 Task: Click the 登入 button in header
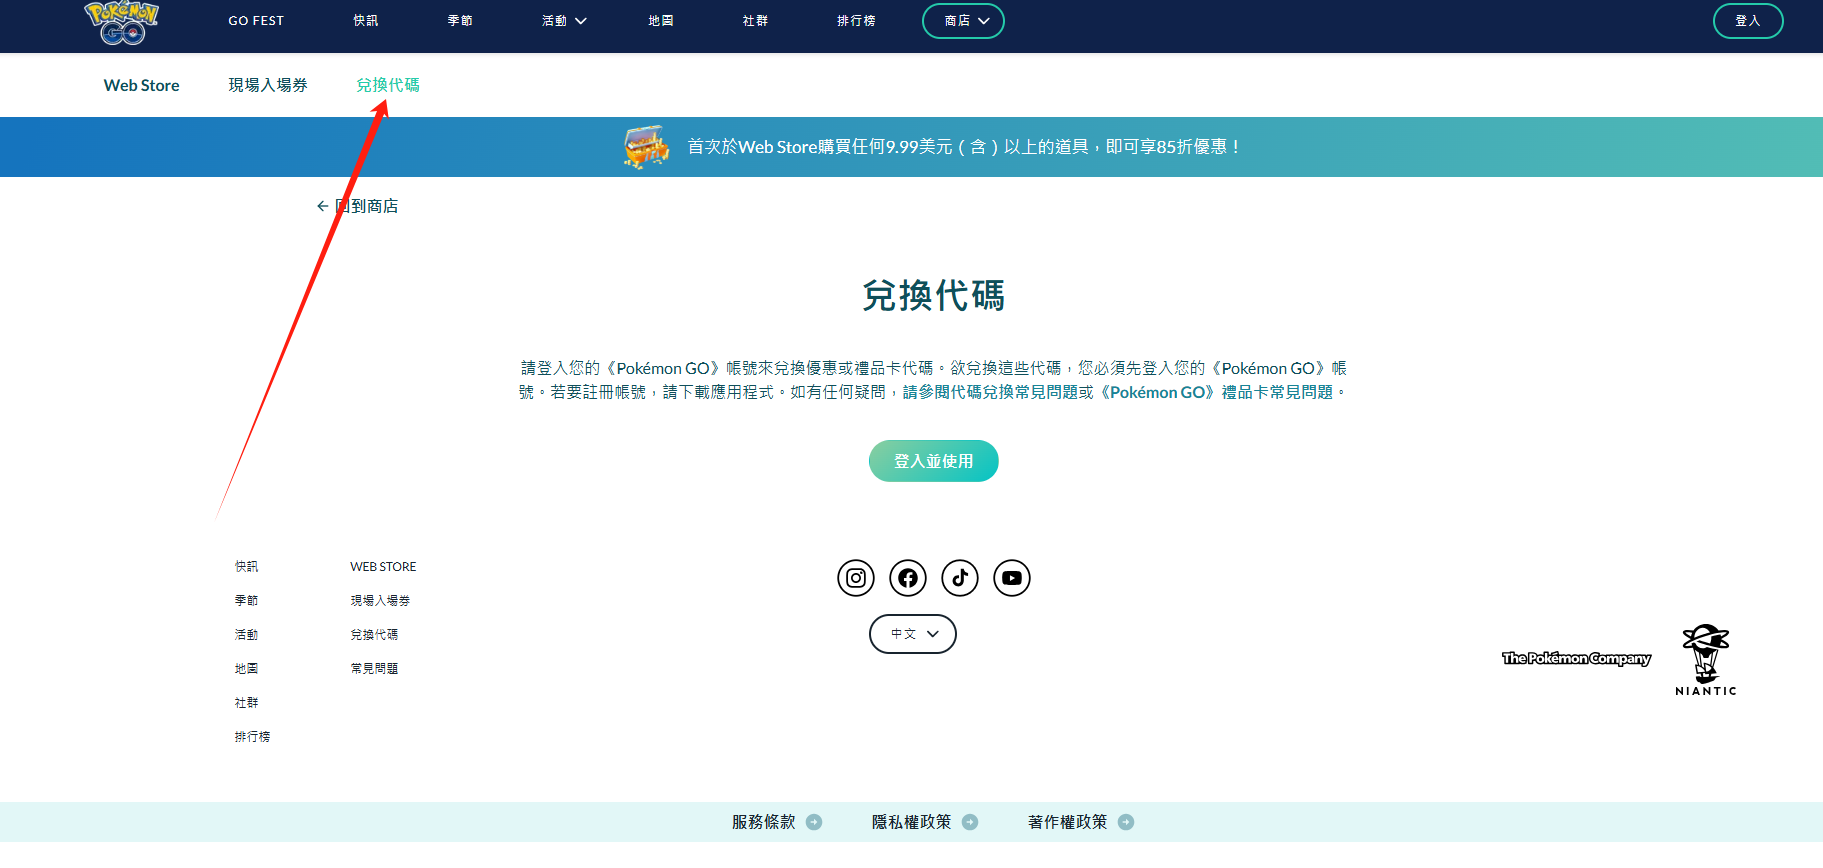pyautogui.click(x=1748, y=21)
